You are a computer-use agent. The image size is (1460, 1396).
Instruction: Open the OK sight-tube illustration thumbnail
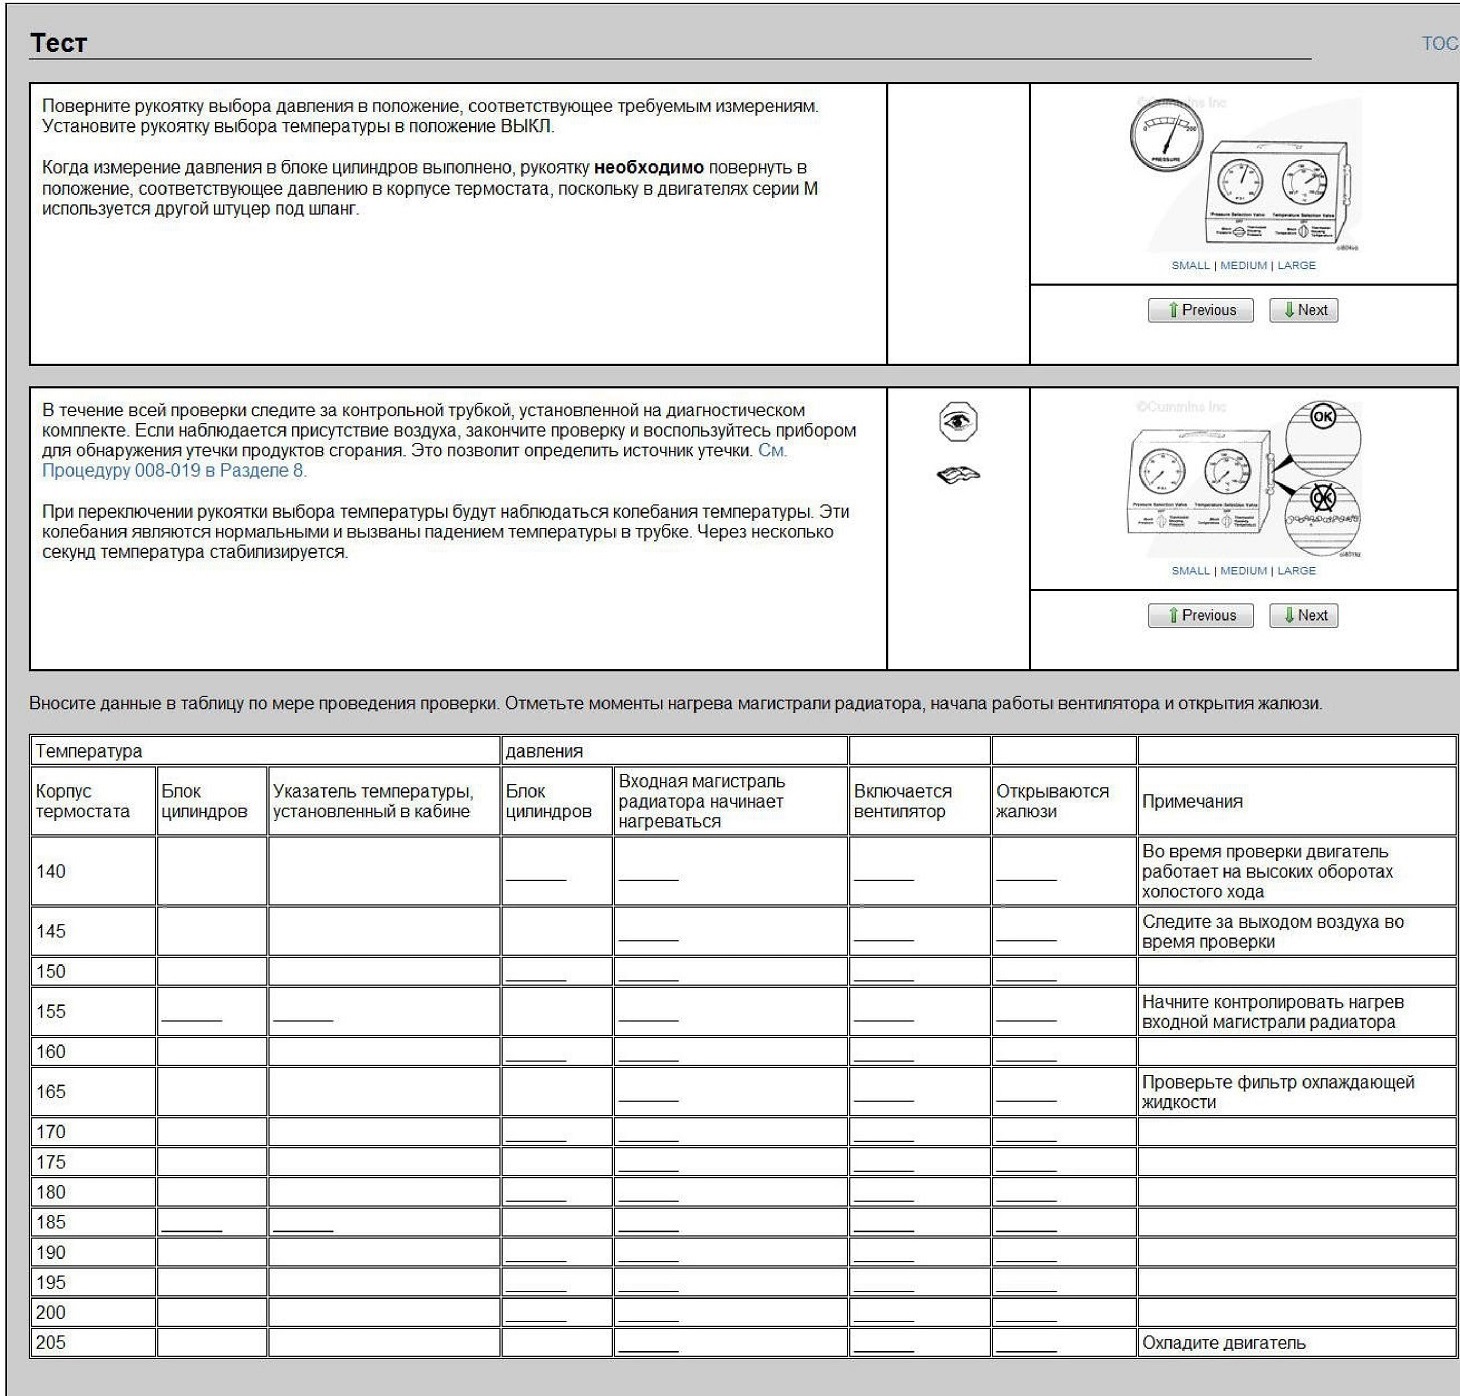[1244, 479]
